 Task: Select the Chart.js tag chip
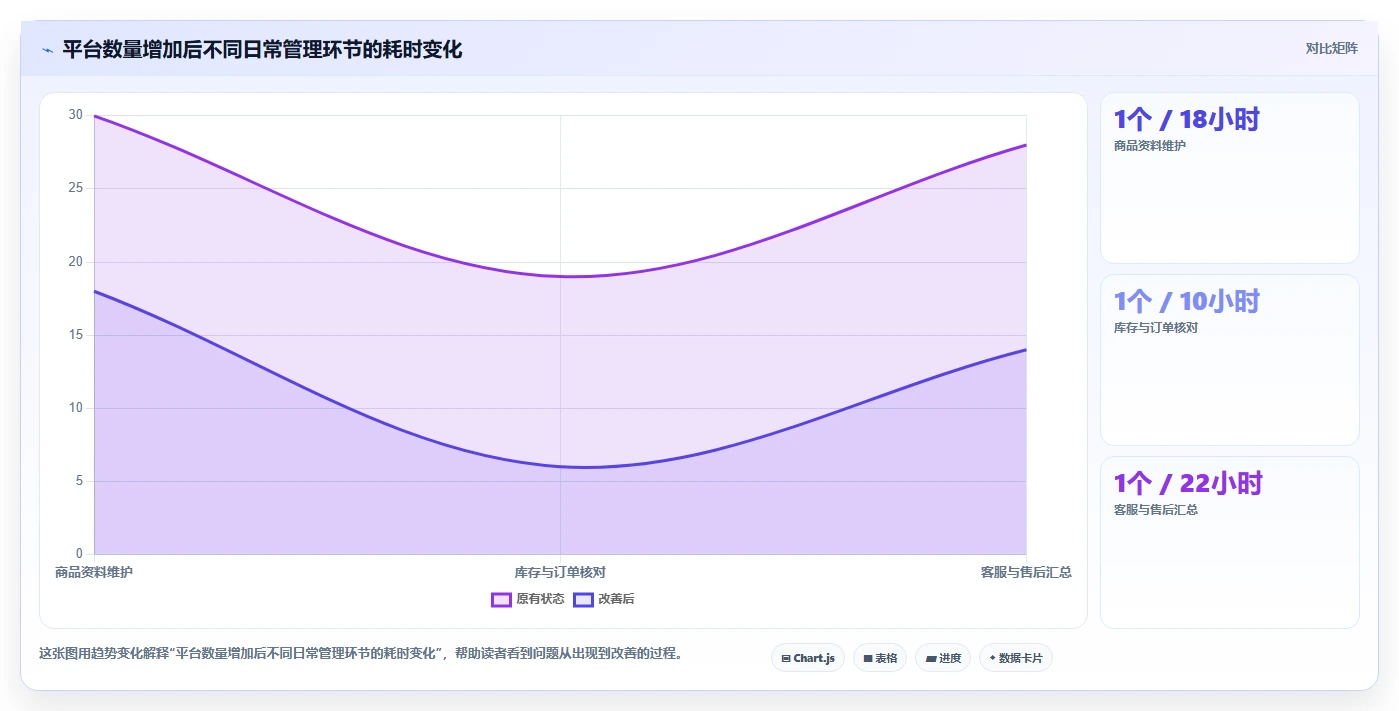[x=808, y=658]
